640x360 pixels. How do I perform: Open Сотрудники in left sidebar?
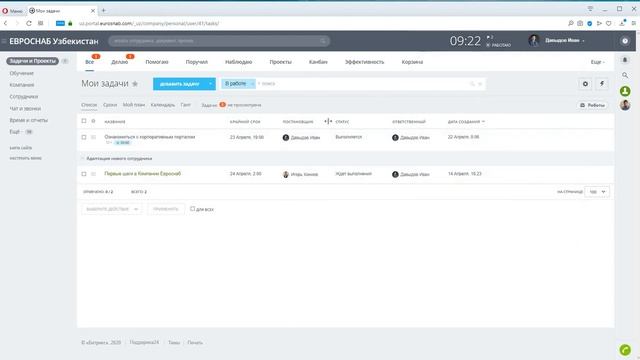point(24,97)
